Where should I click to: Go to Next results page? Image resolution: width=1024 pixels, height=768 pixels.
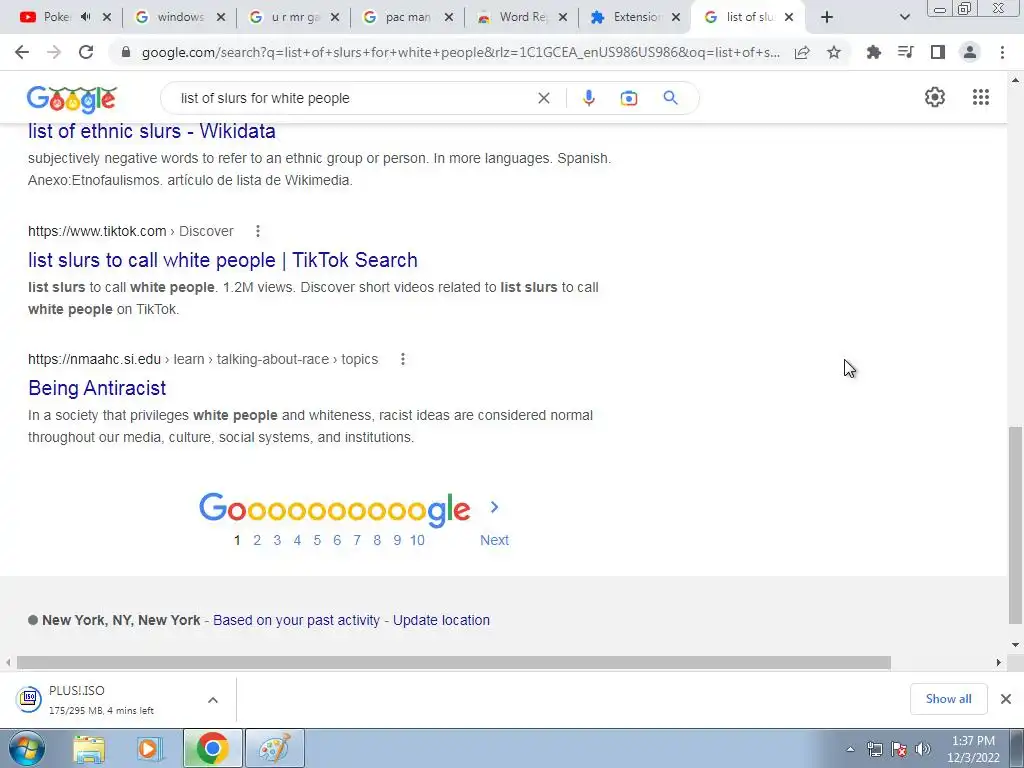coord(494,540)
